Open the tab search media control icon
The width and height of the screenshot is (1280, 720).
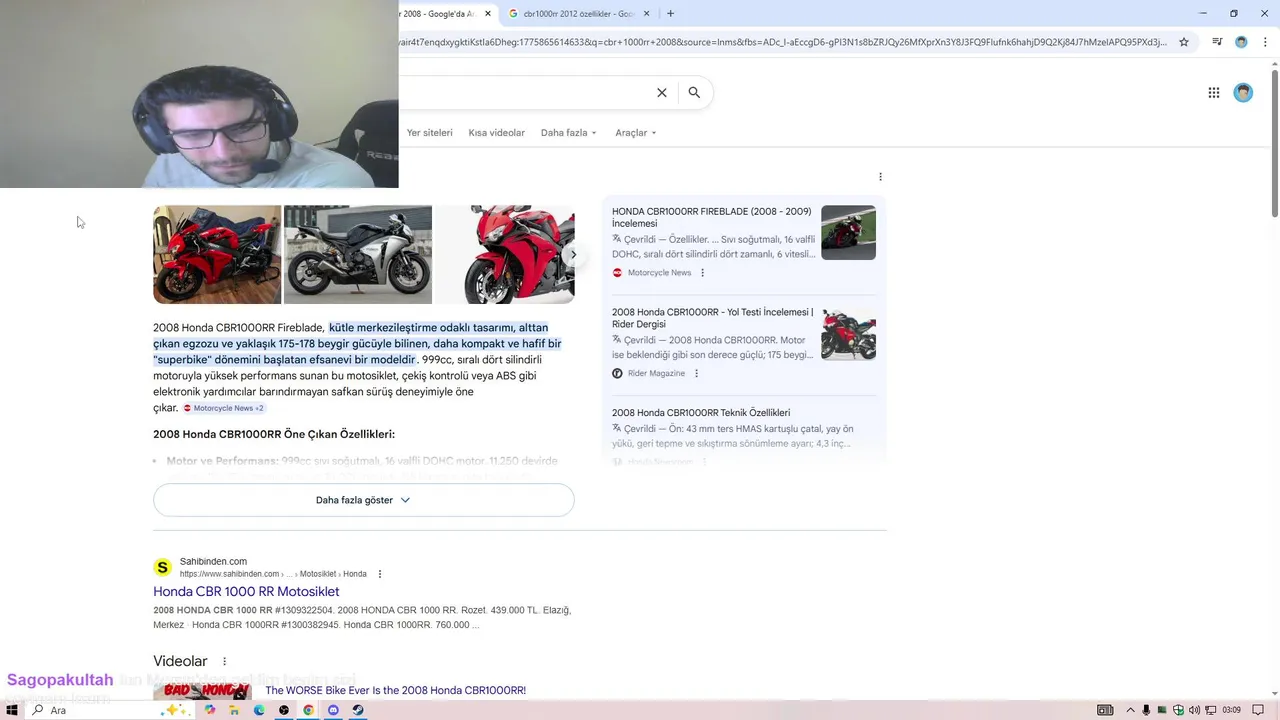point(1217,42)
